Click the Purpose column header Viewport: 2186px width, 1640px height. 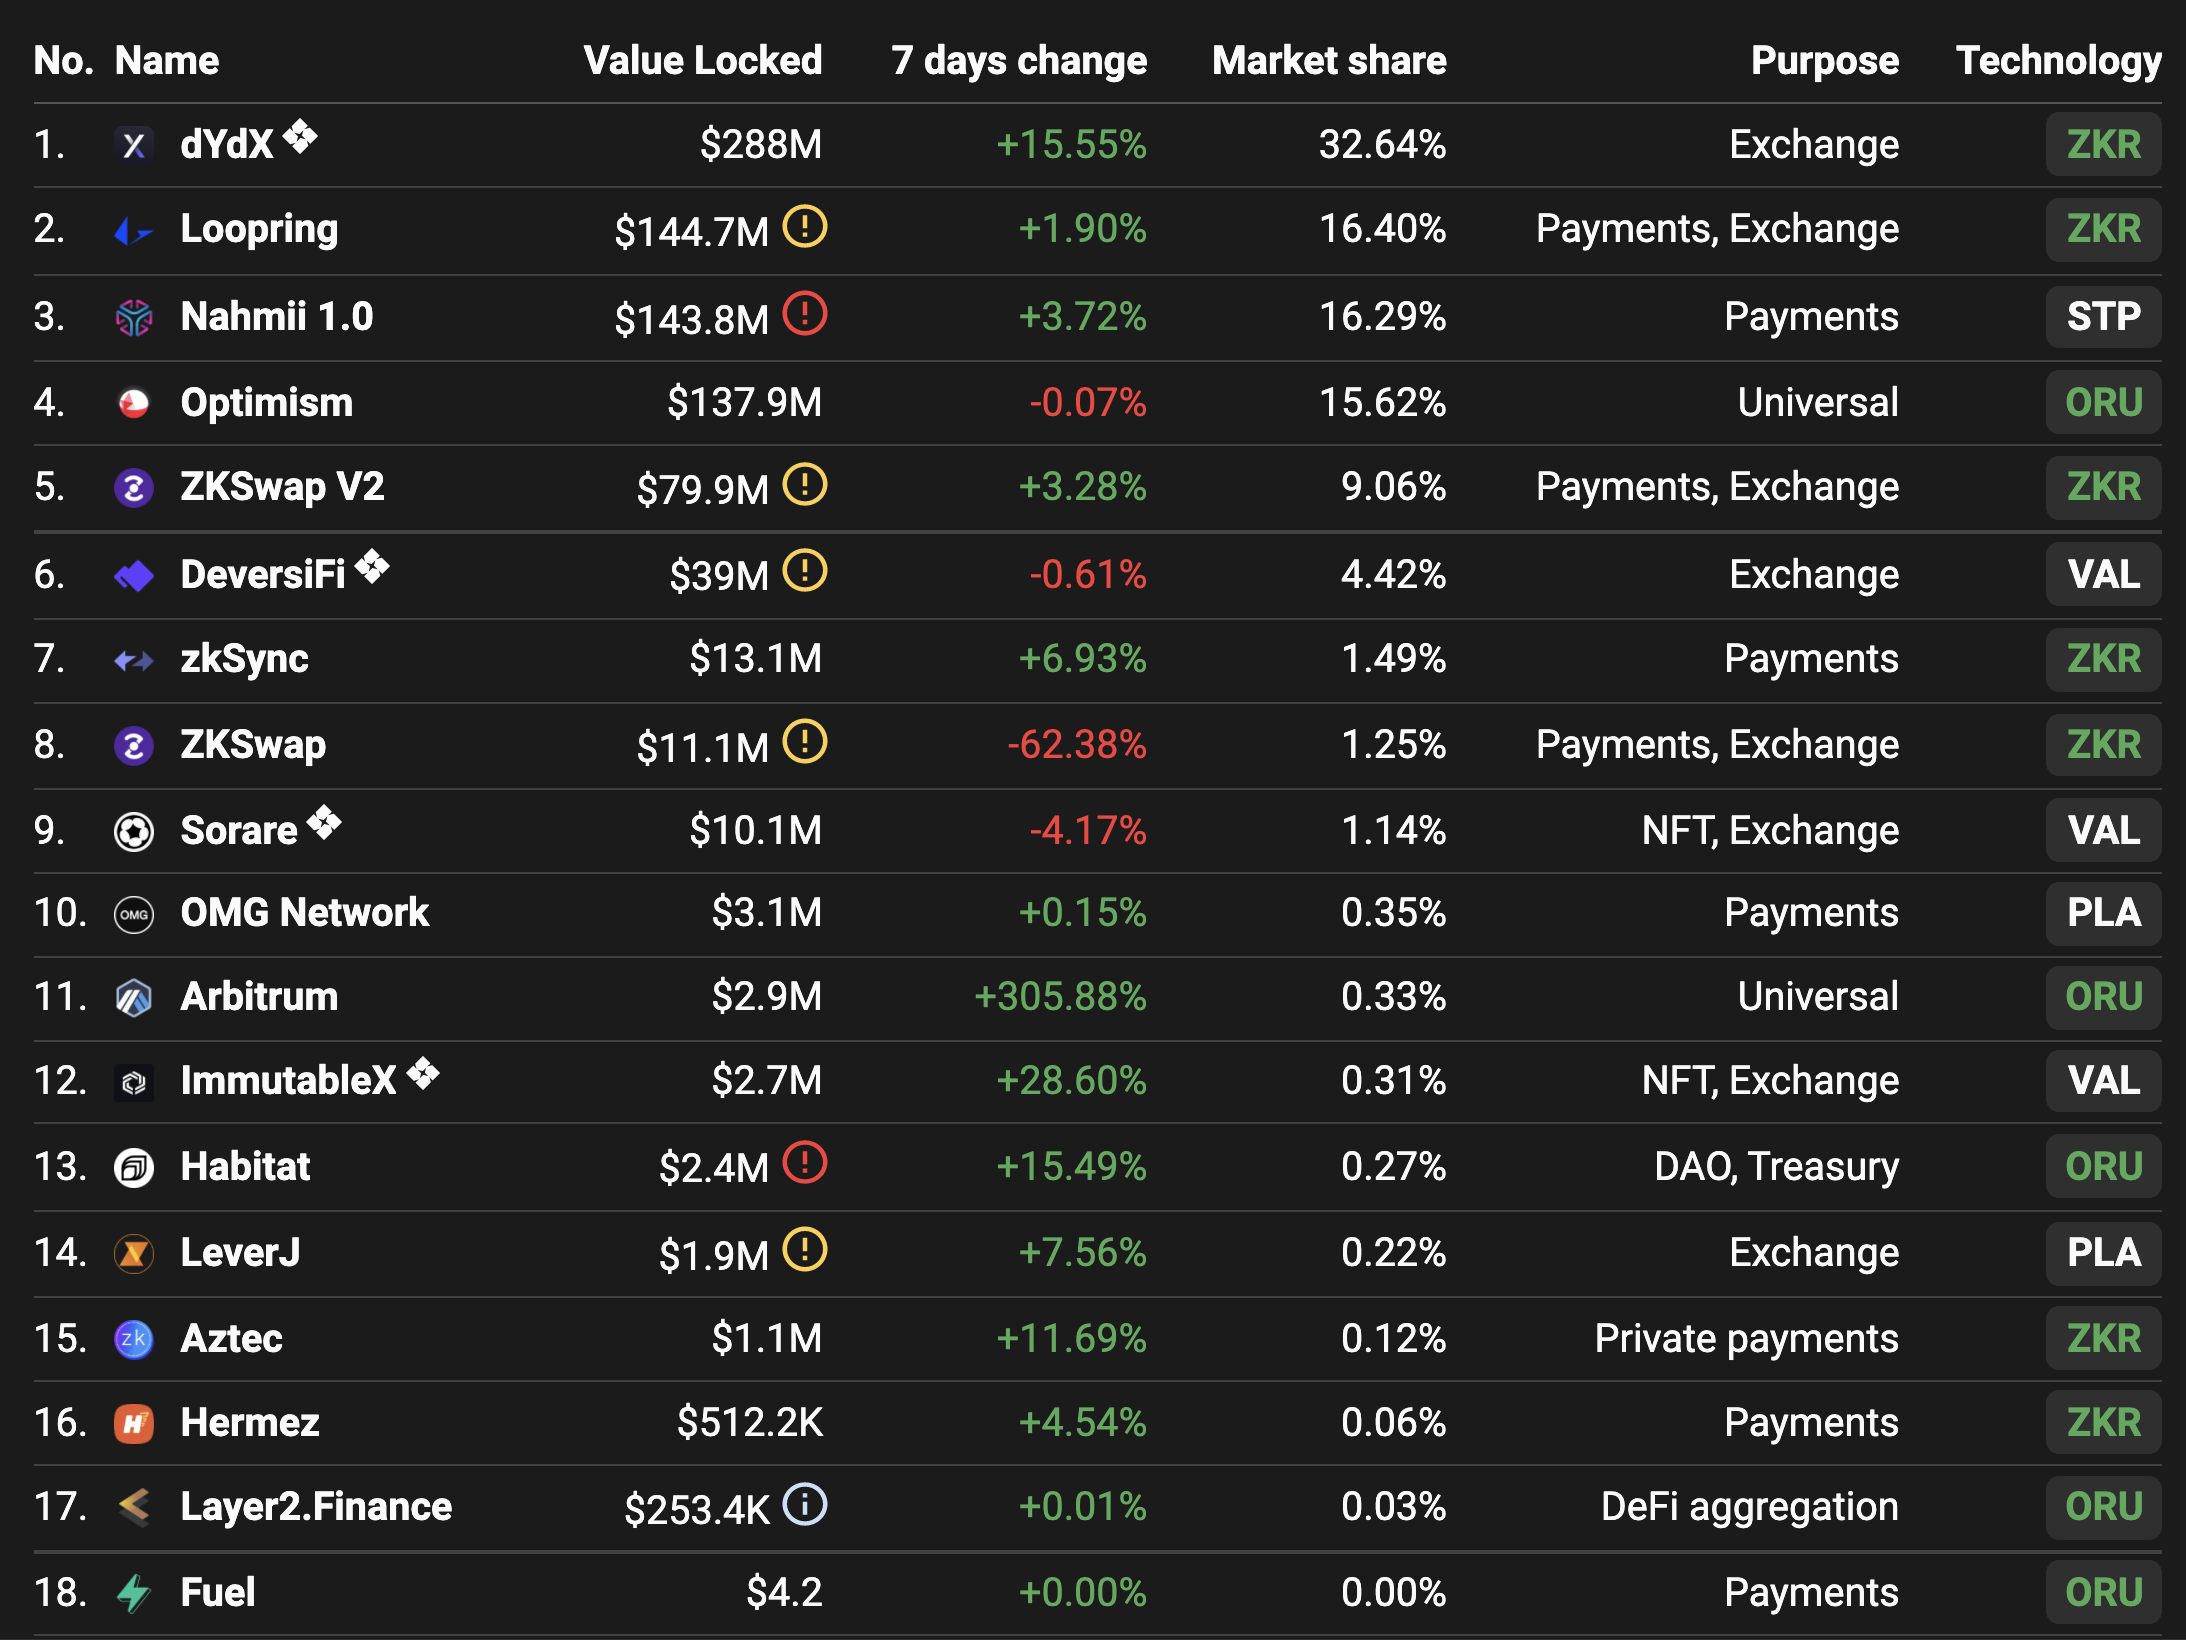click(1825, 61)
